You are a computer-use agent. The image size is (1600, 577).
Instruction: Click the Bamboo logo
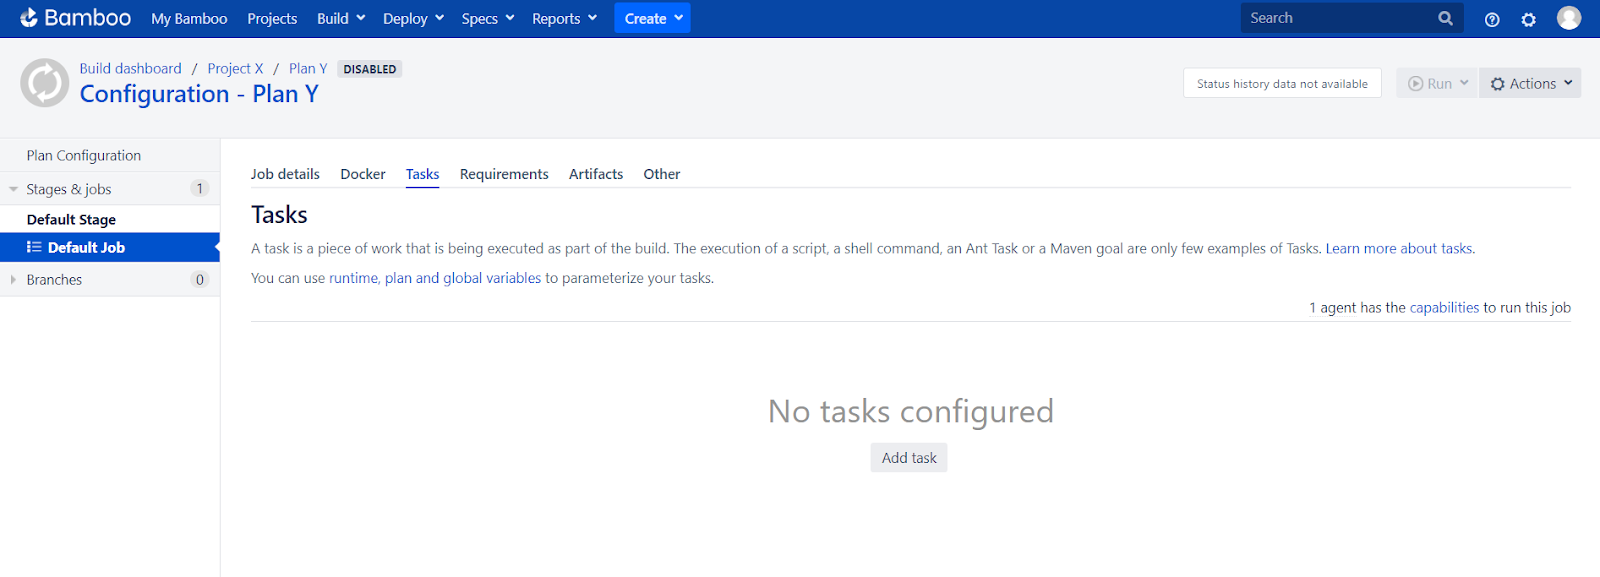pyautogui.click(x=75, y=18)
